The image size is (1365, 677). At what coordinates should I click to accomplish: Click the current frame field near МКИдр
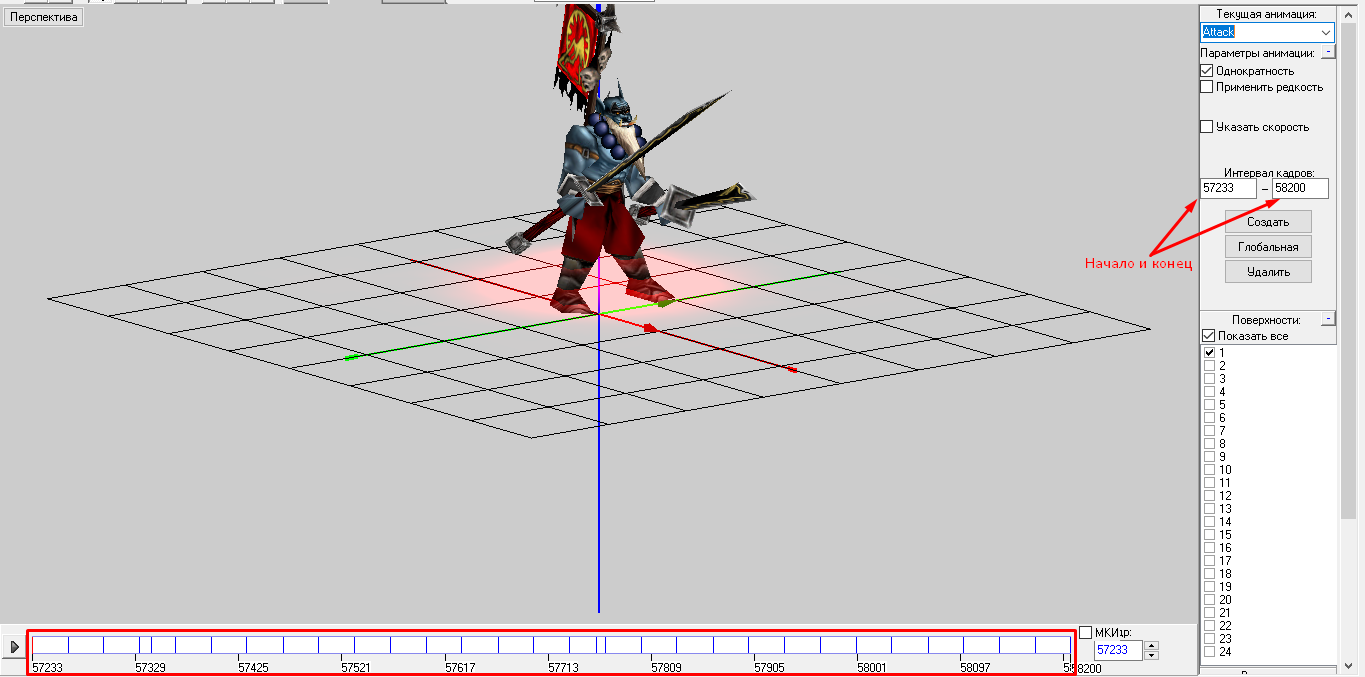coord(1118,650)
